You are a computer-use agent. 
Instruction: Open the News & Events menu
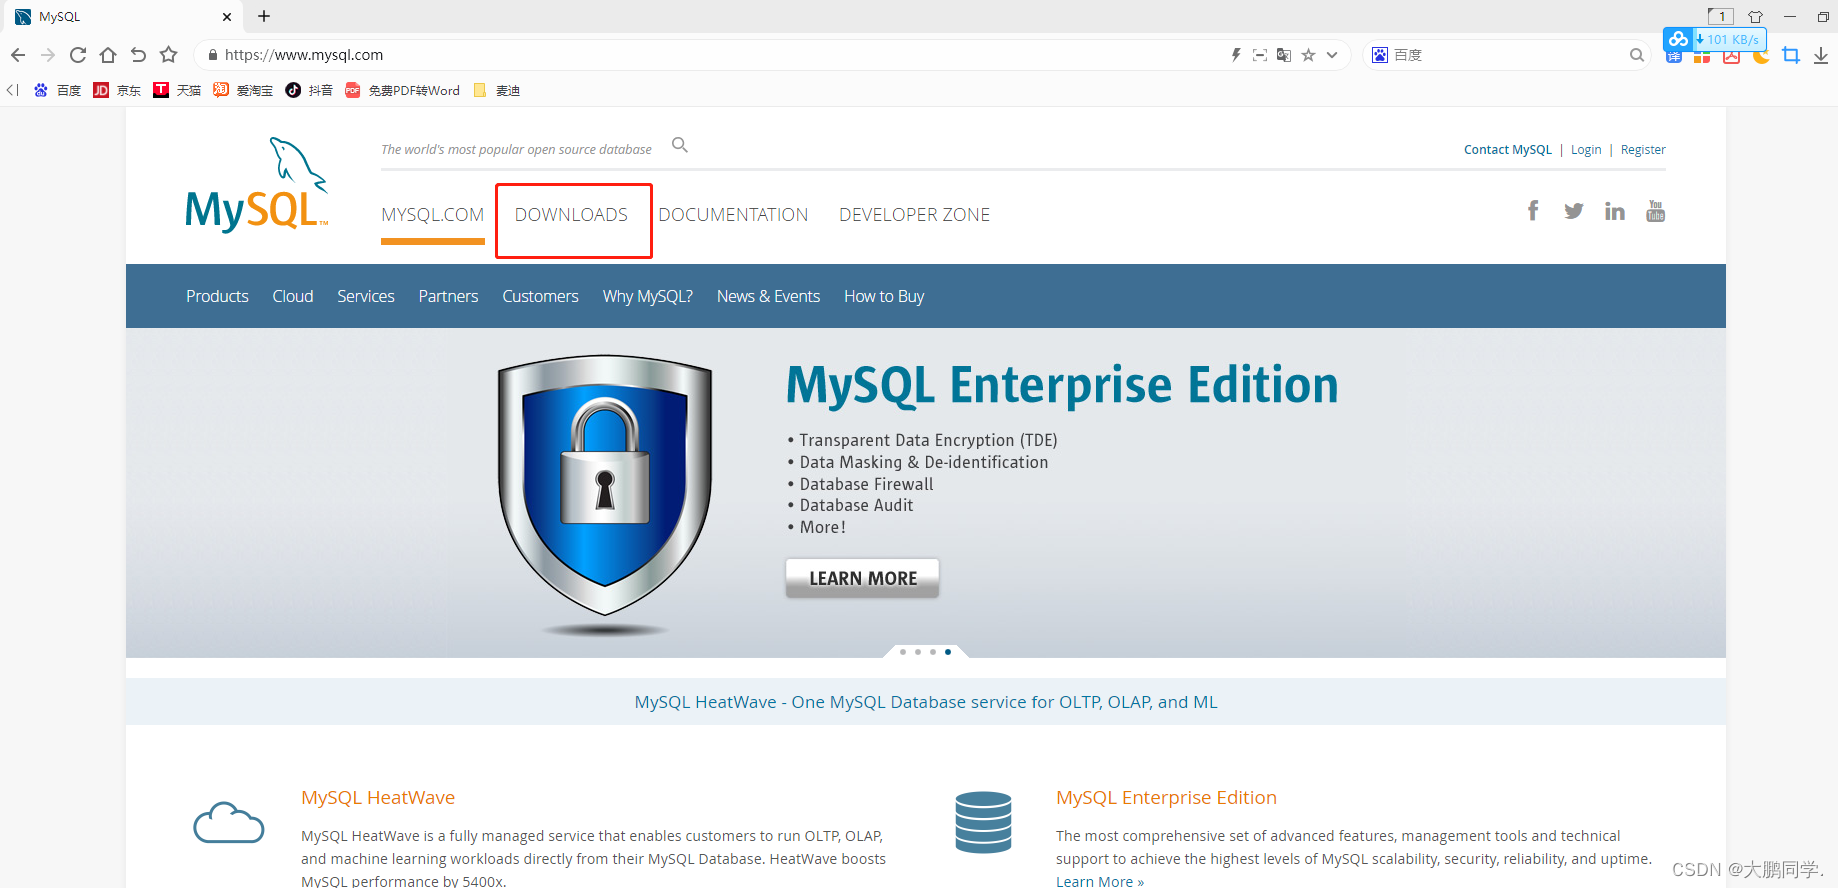[x=768, y=296]
